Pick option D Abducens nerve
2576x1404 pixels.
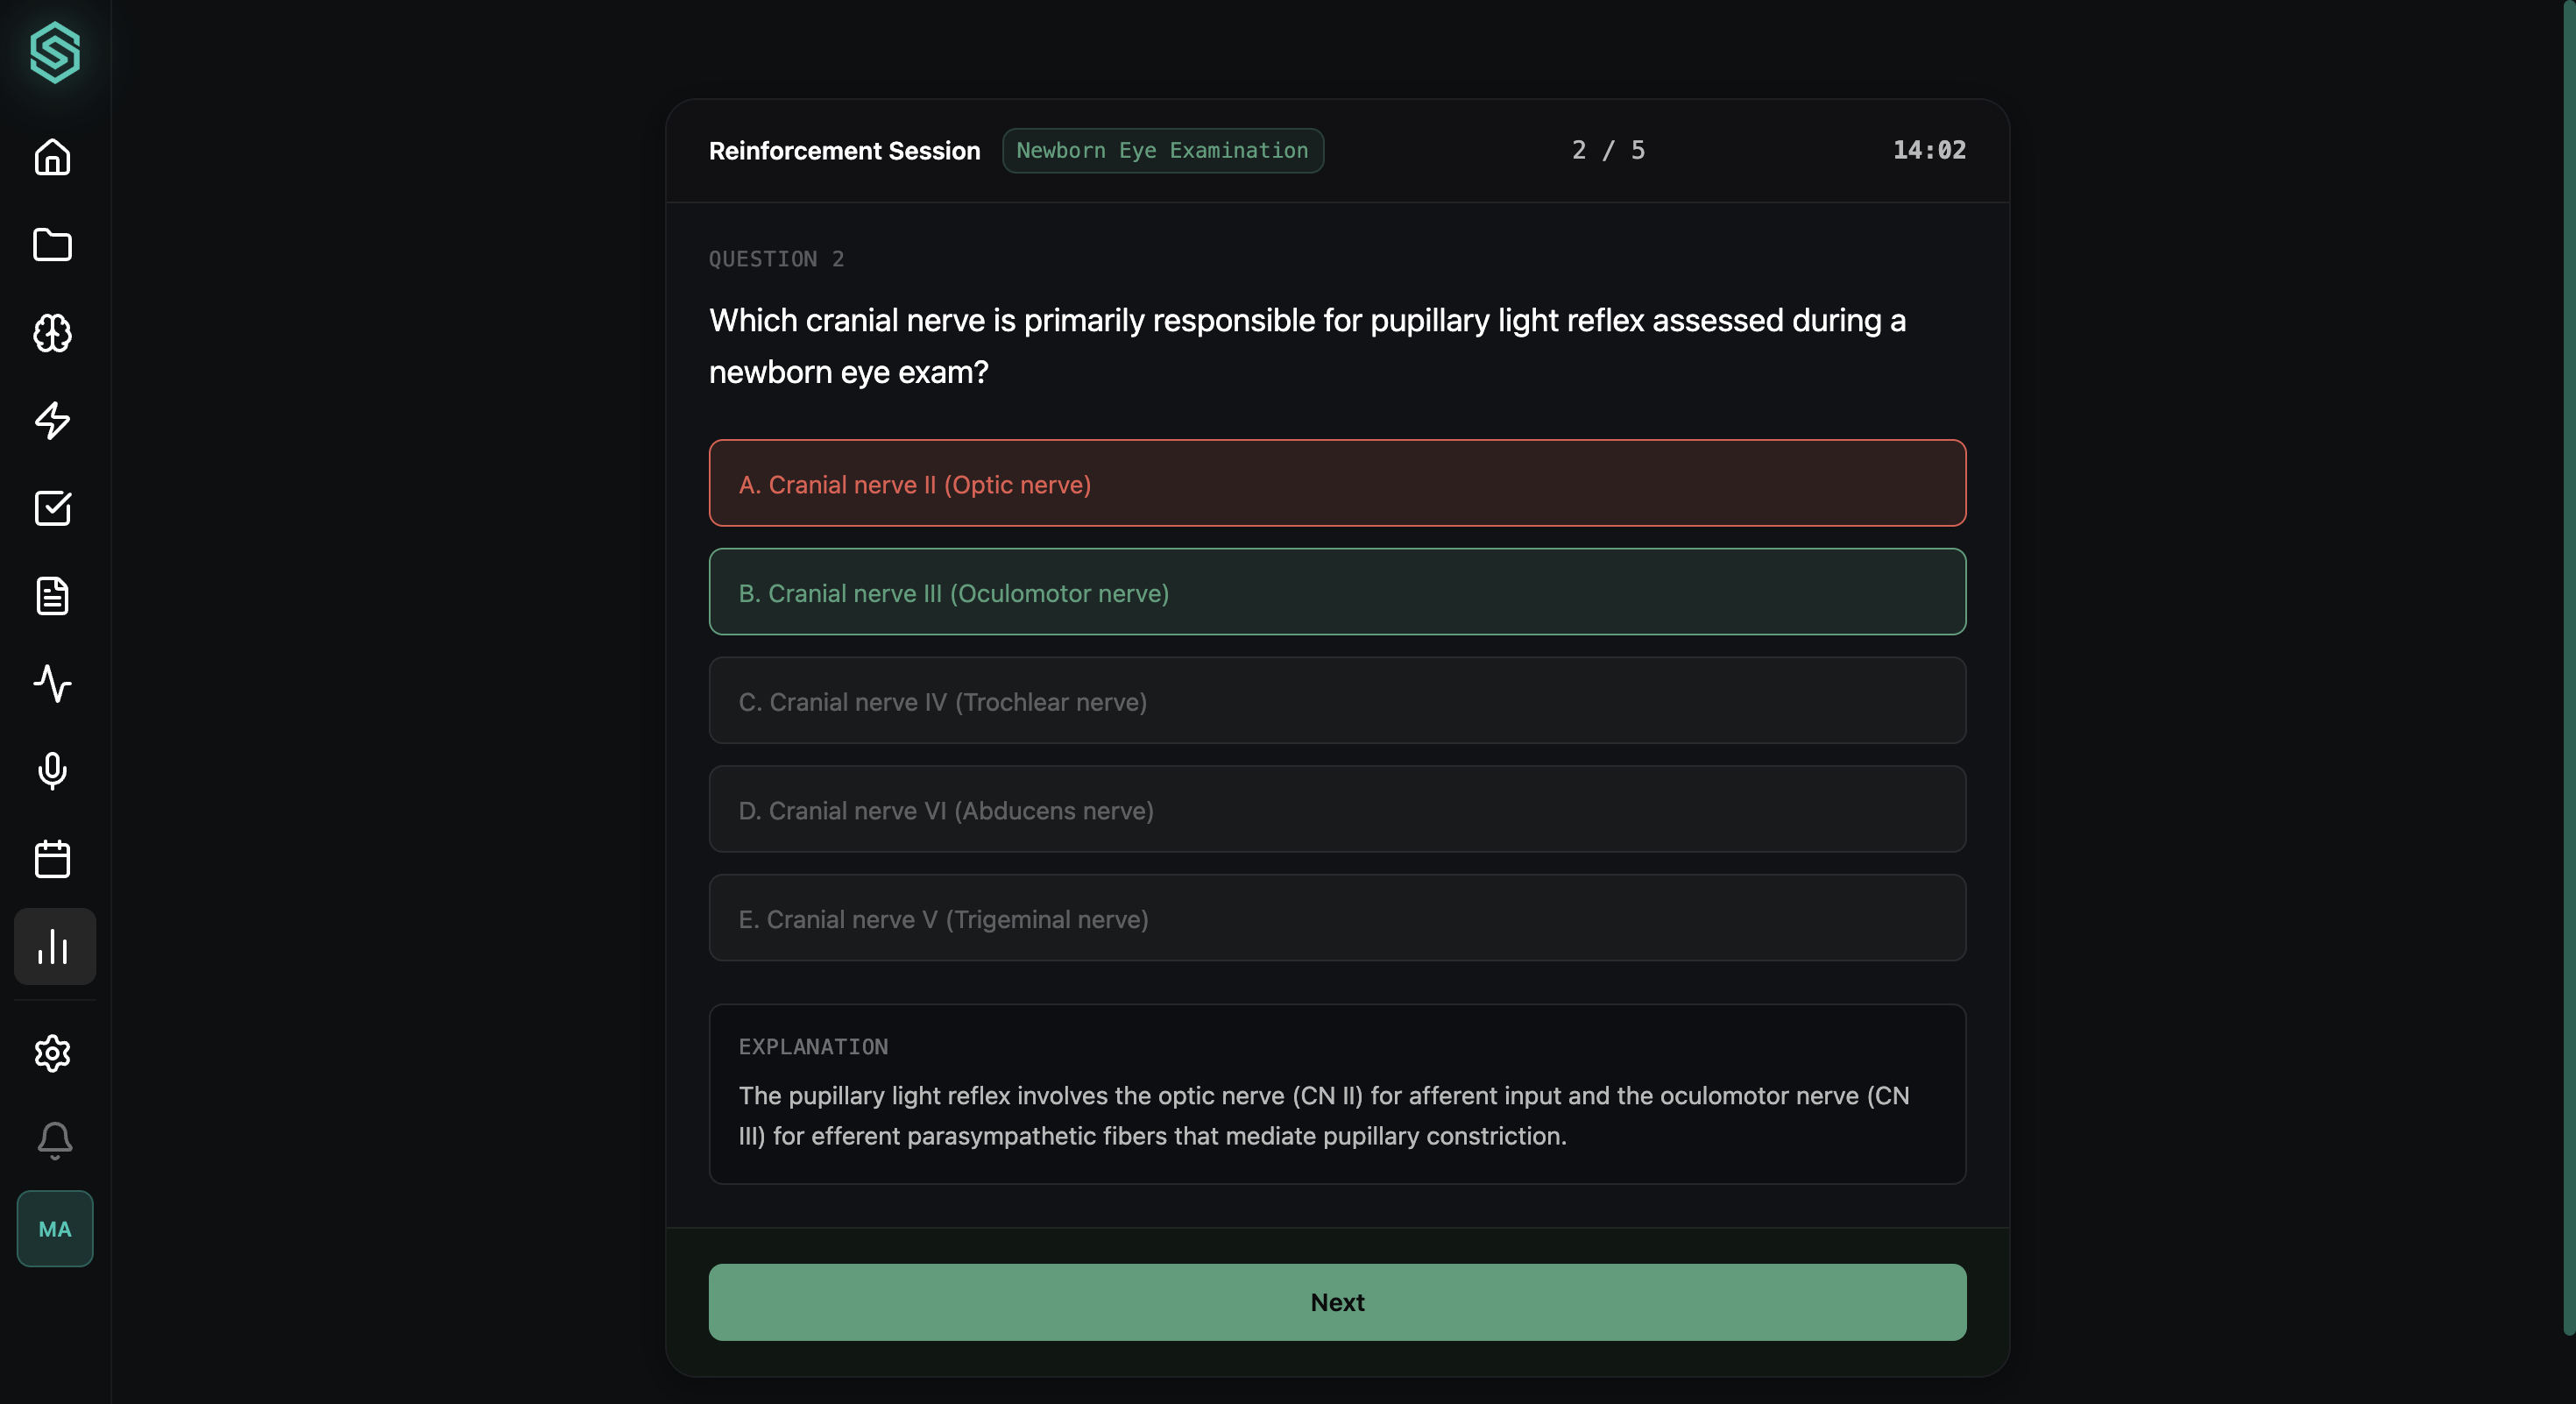(1337, 810)
